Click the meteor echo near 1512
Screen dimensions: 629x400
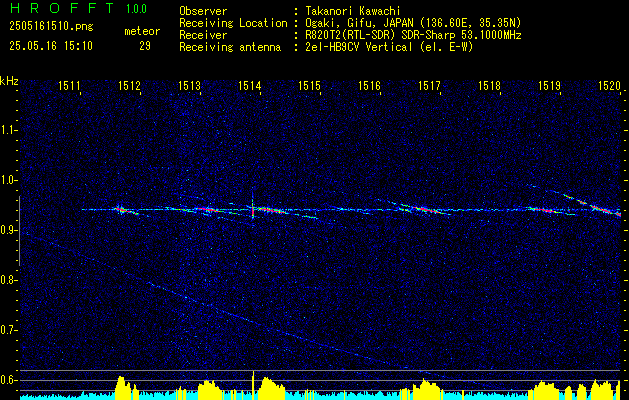tap(127, 210)
